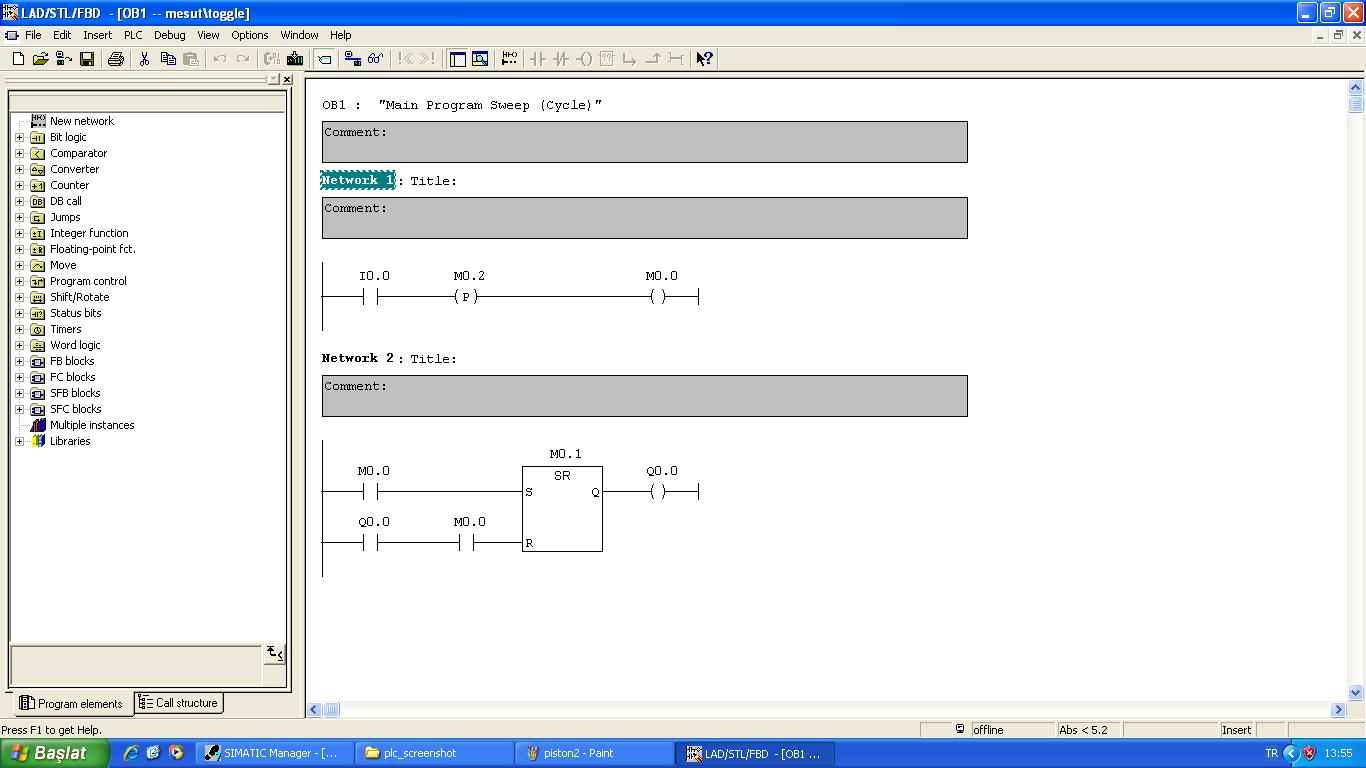Expand the Bit logic tree node
1366x768 pixels.
[19, 137]
